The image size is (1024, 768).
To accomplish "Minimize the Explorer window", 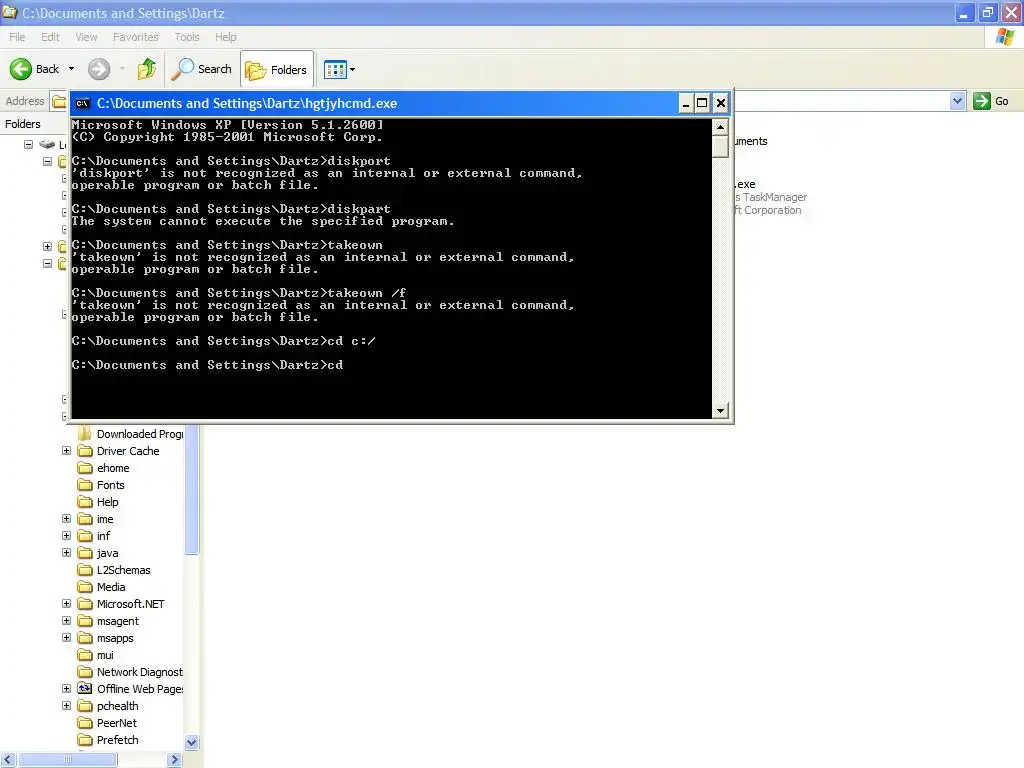I will pos(964,12).
